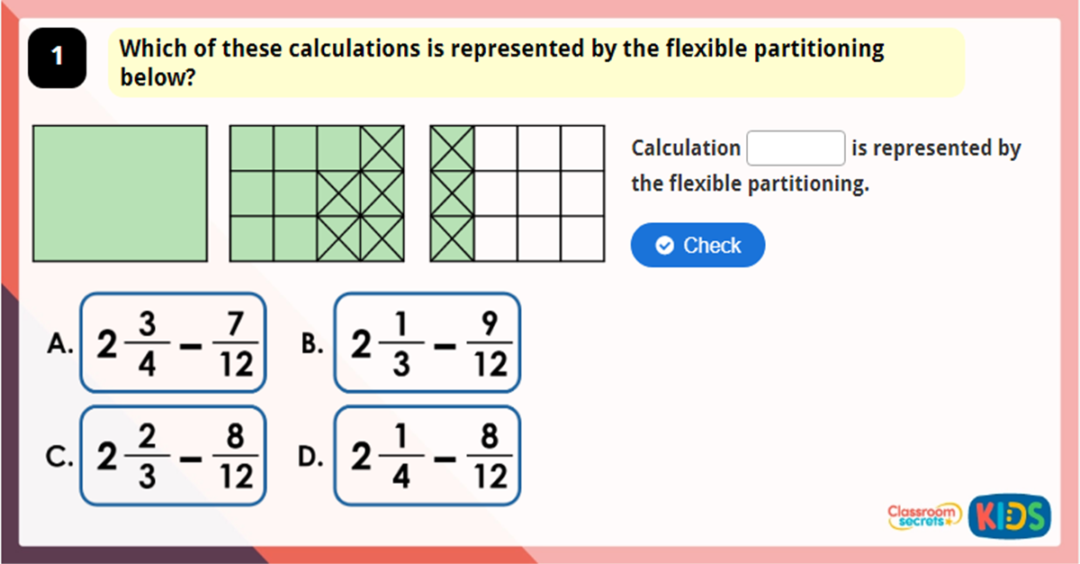Image resolution: width=1080 pixels, height=564 pixels.
Task: Click the Classroom Secrets logo
Action: 923,516
